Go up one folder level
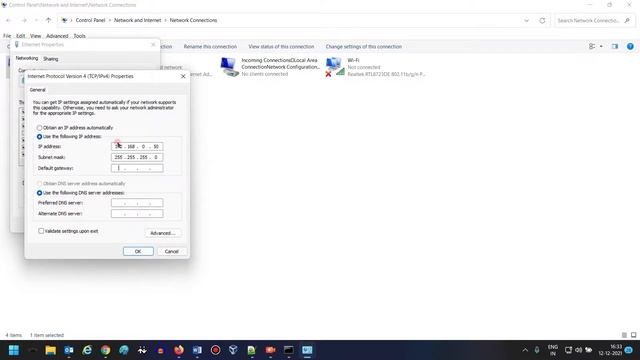Screen dimensions: 640x360 click(49, 20)
